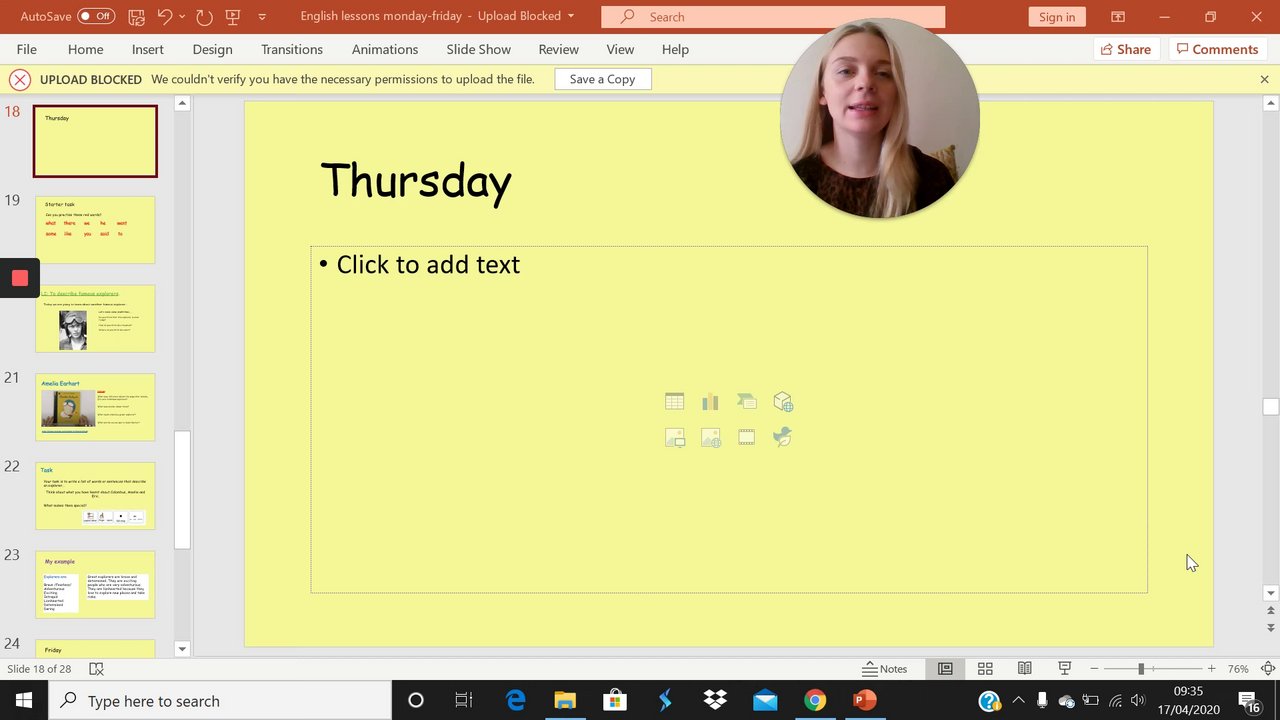Open Windows Start menu
This screenshot has height=720, width=1280.
coord(23,701)
